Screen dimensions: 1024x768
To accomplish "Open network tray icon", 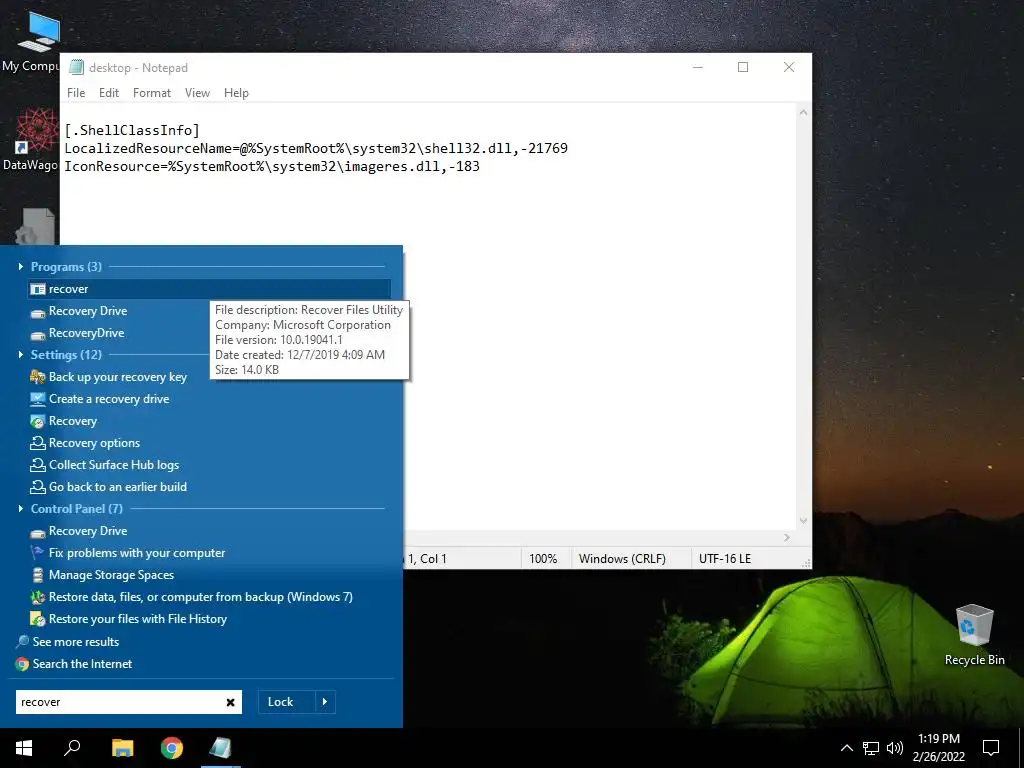I will click(x=871, y=748).
